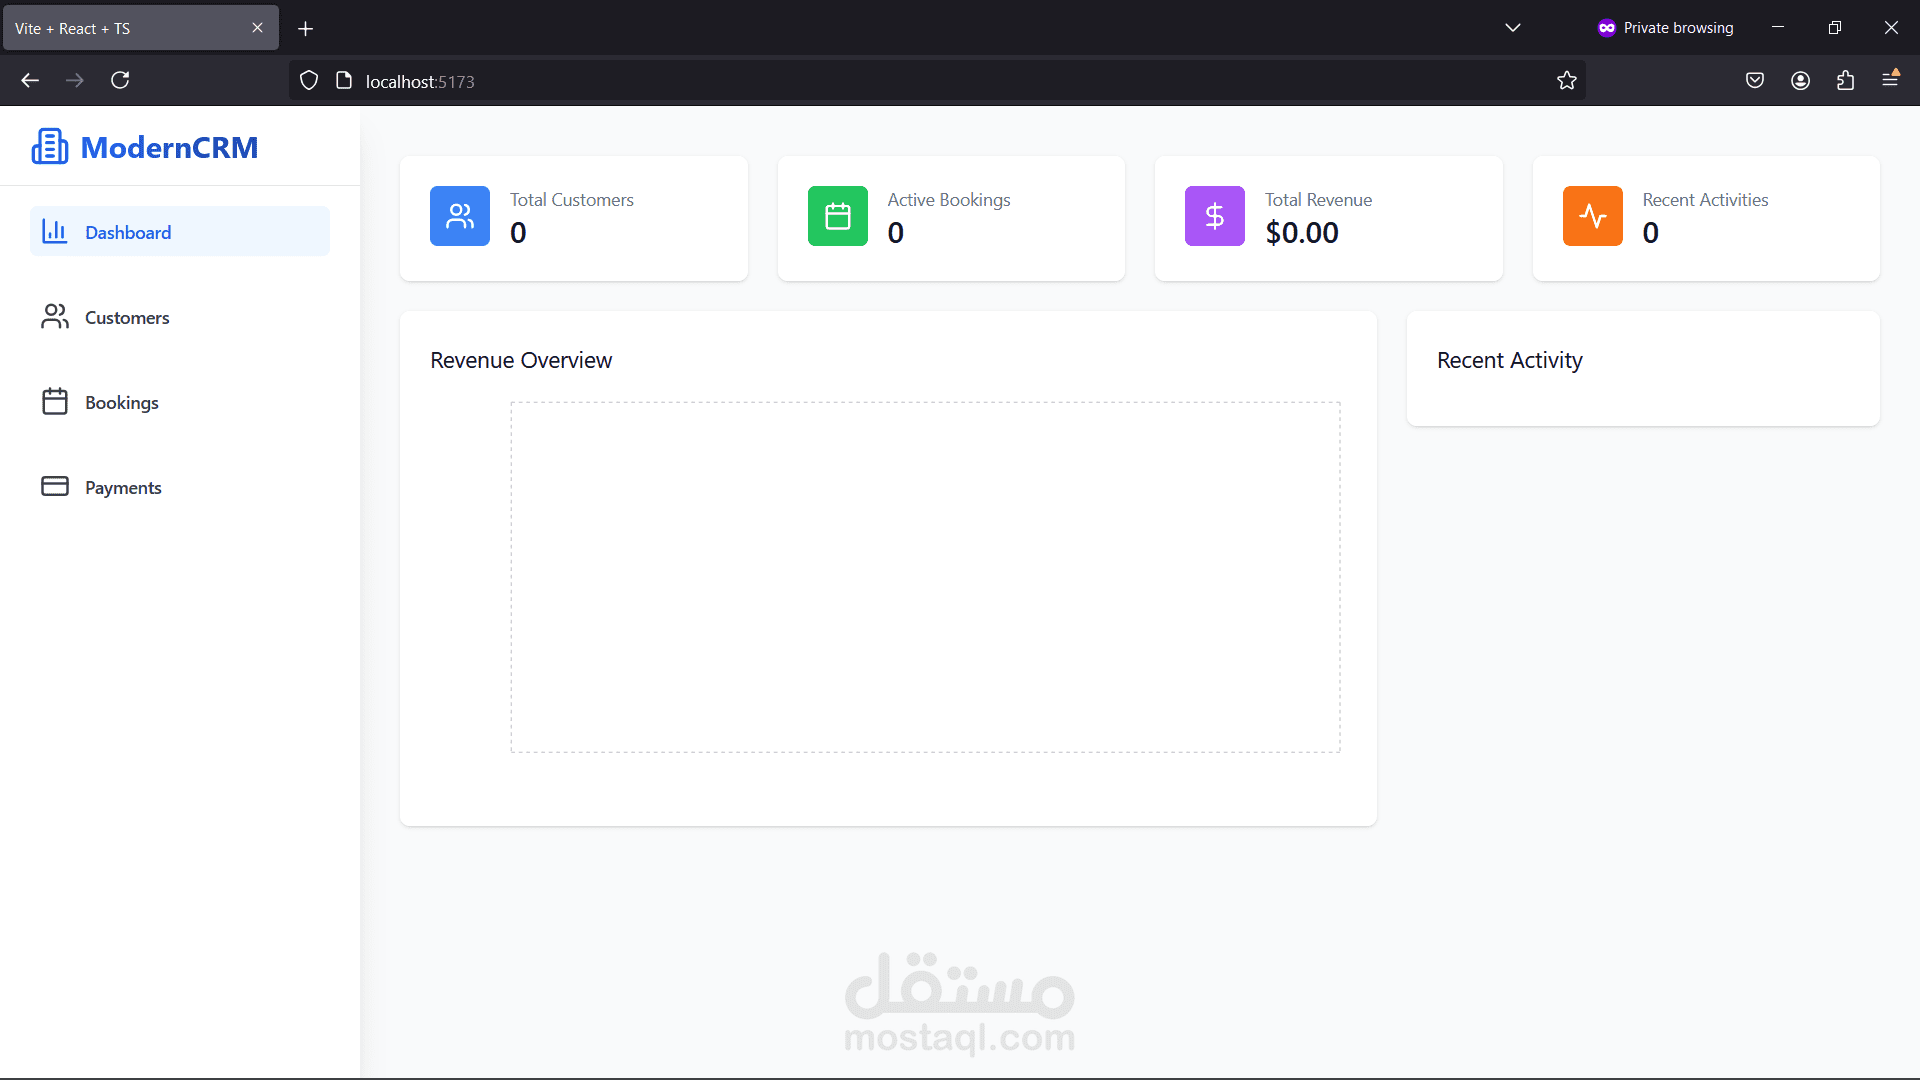Select the Dashboard sidebar icon

(x=55, y=231)
